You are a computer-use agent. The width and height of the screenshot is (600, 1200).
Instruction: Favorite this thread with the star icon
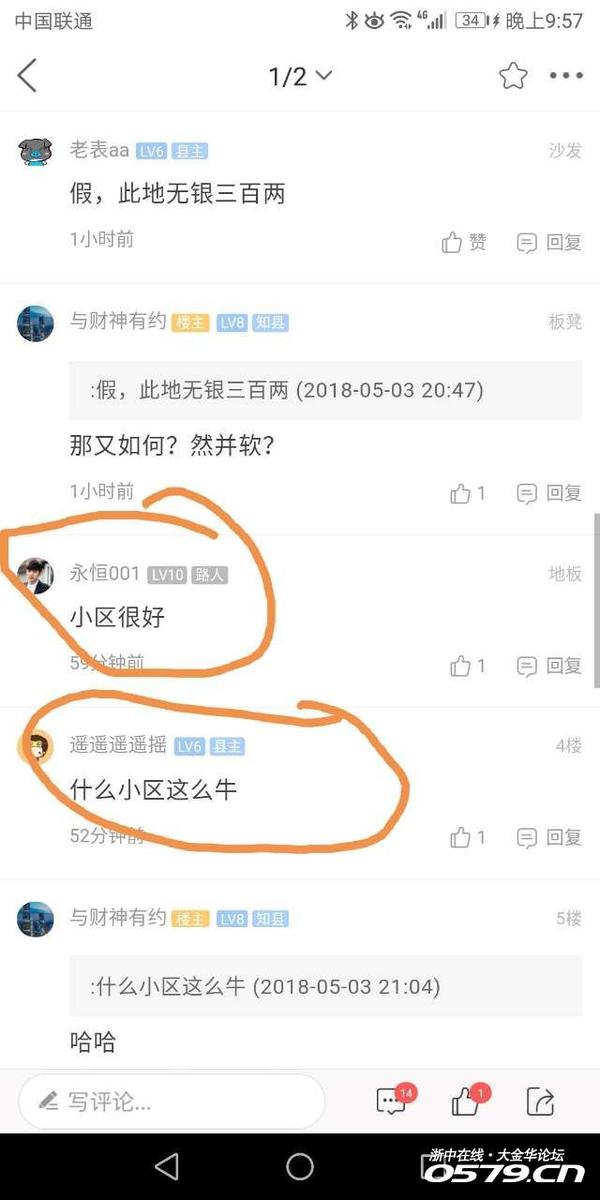513,76
